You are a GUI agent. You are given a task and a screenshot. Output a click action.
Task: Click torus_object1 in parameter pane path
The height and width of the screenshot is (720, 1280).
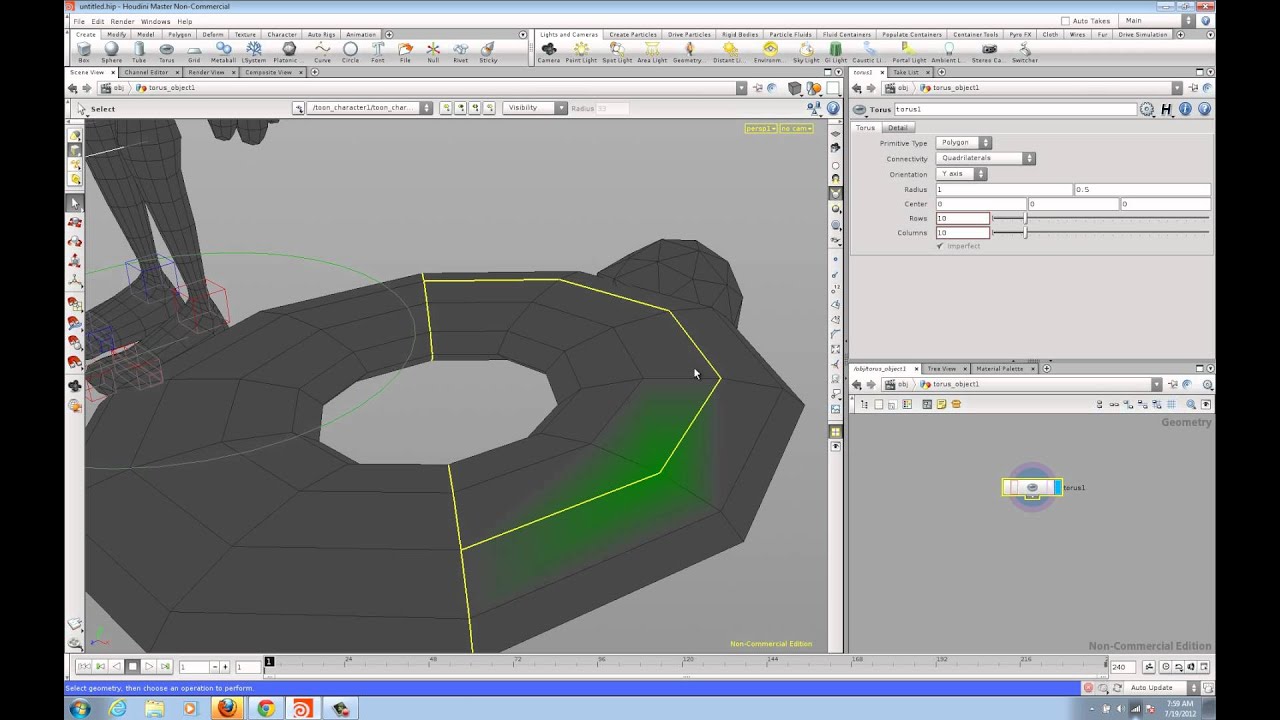(x=949, y=88)
